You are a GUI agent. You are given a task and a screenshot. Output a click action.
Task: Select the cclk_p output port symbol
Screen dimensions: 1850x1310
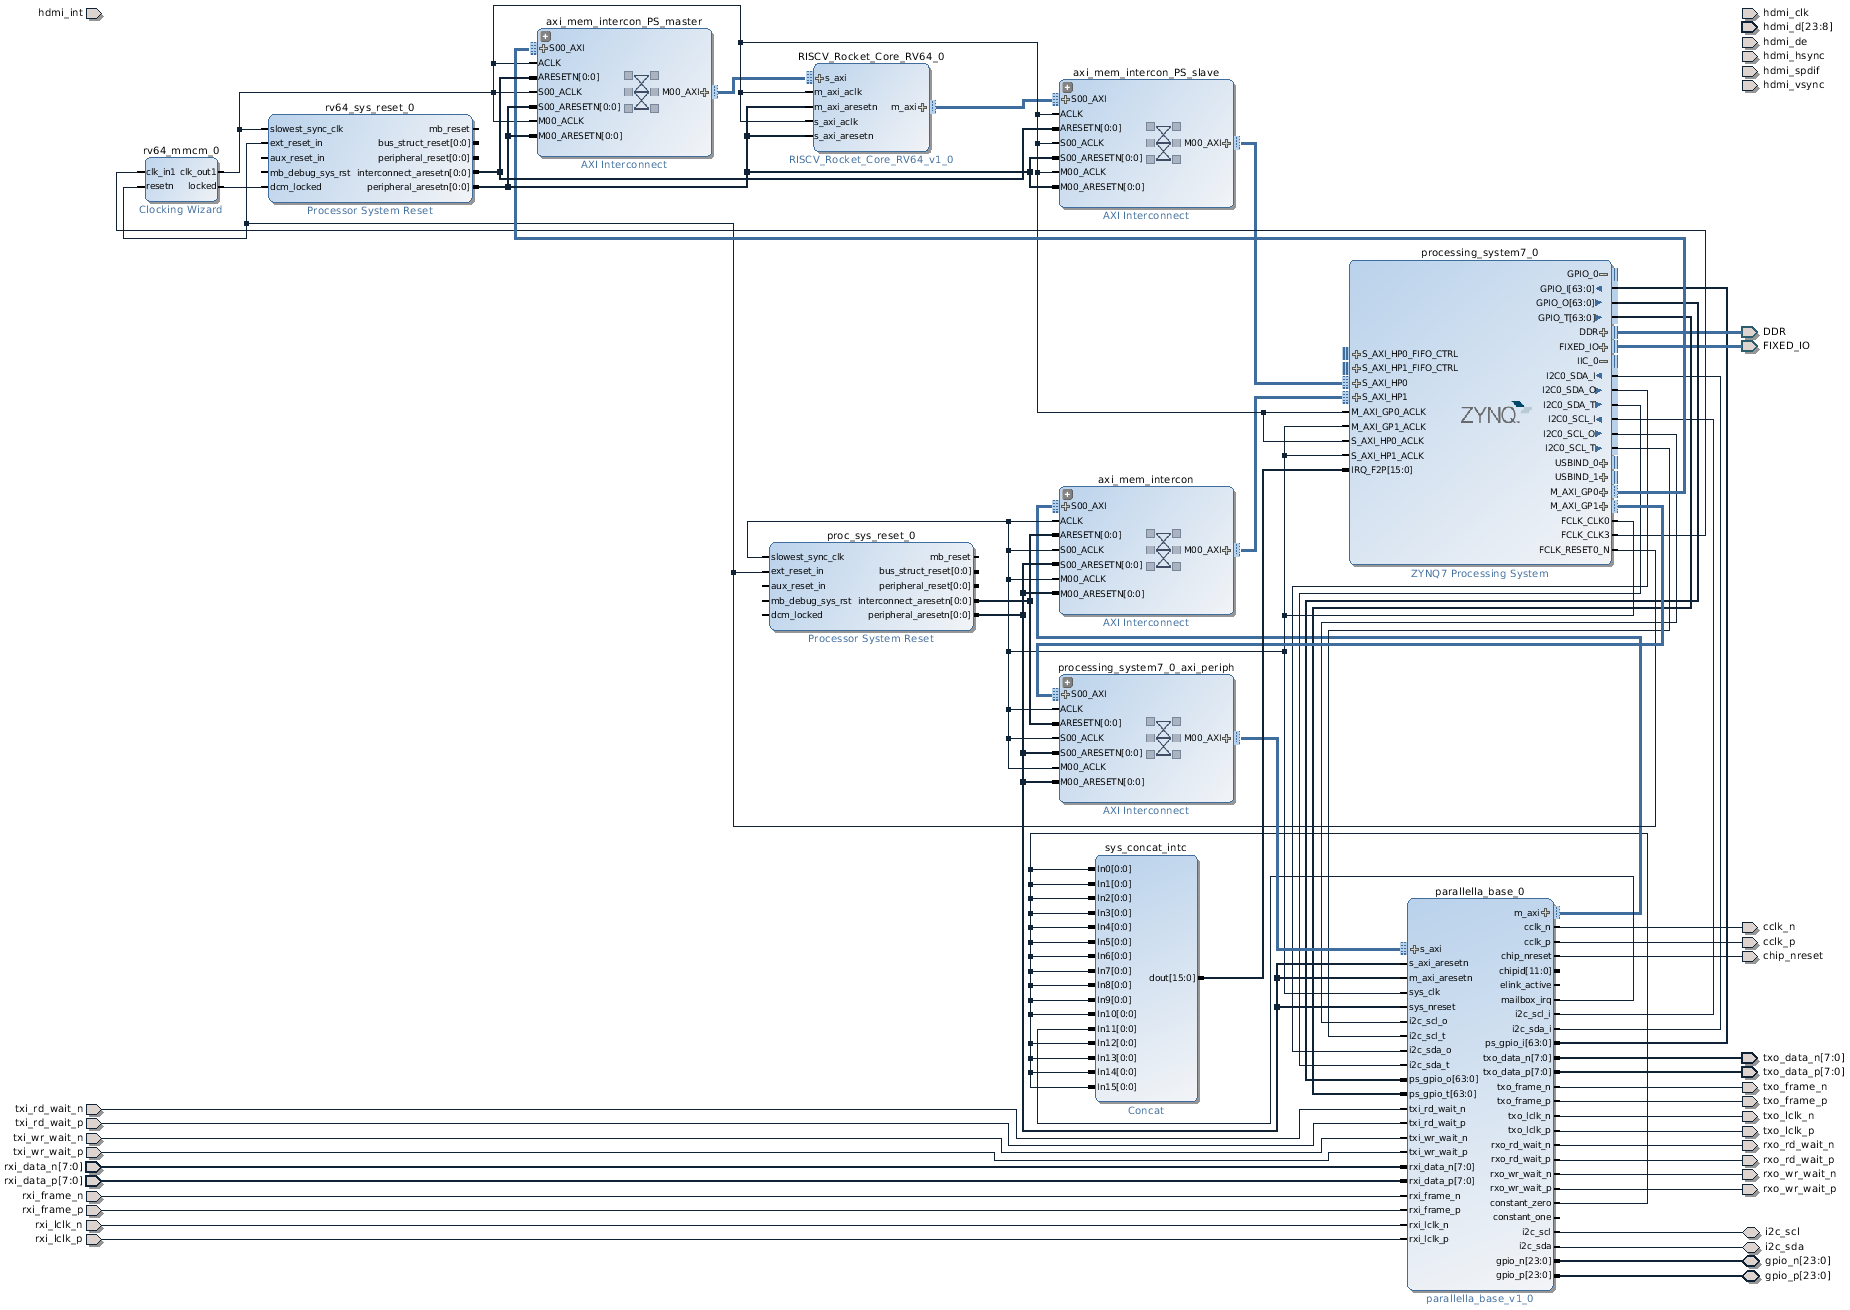coord(1749,942)
